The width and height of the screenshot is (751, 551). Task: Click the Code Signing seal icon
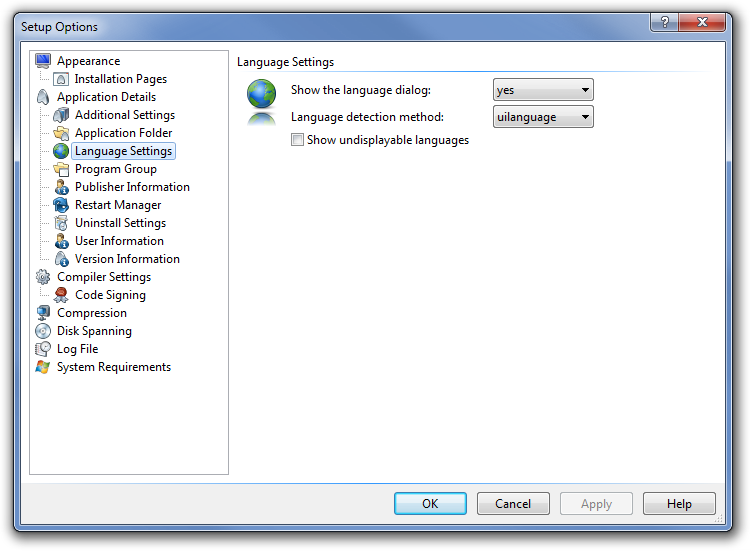(61, 295)
